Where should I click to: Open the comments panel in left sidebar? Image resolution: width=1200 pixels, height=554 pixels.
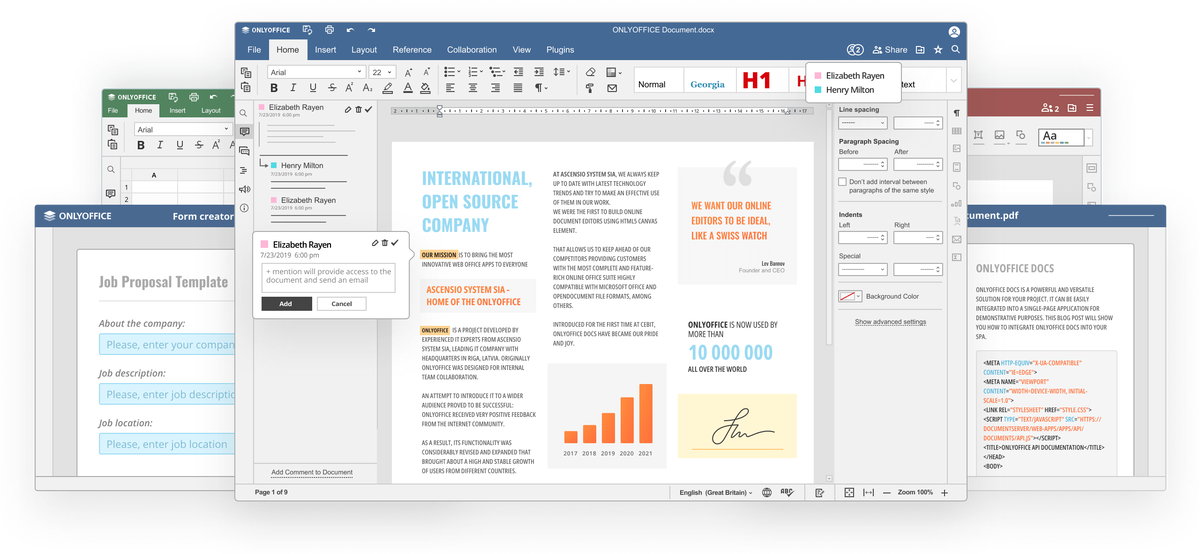point(245,132)
